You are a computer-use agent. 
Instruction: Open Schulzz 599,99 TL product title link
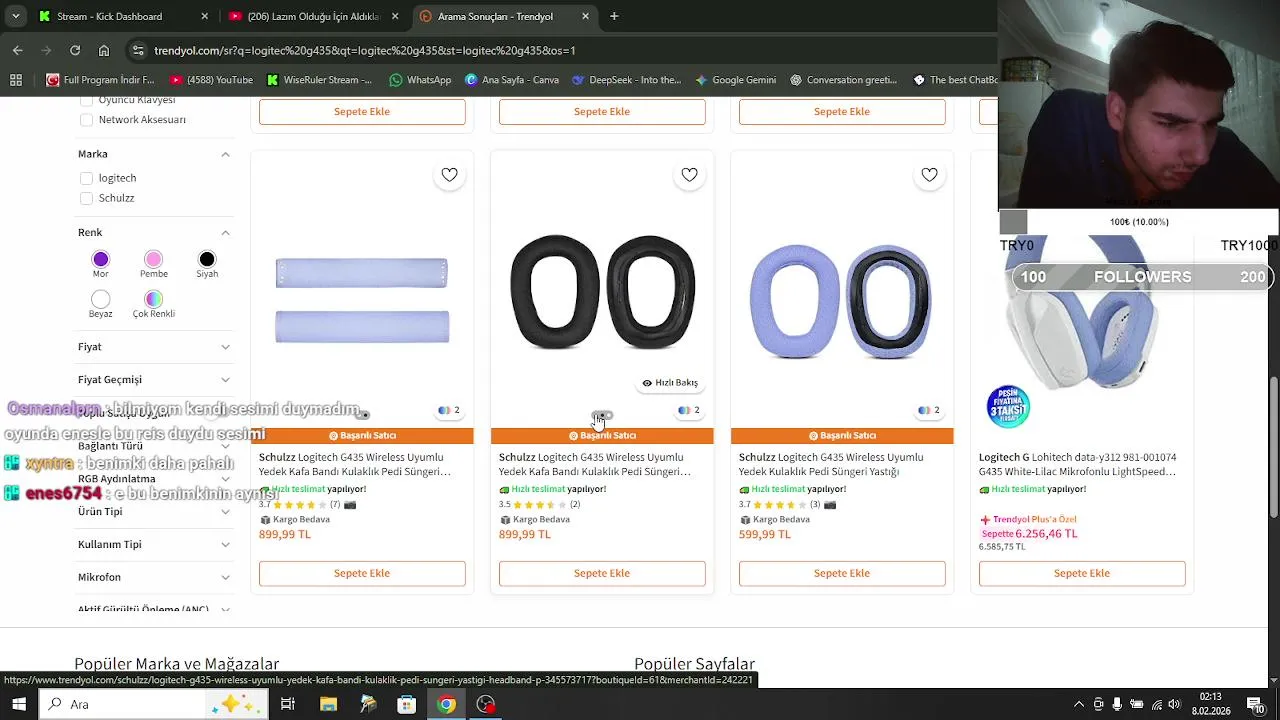tap(831, 464)
